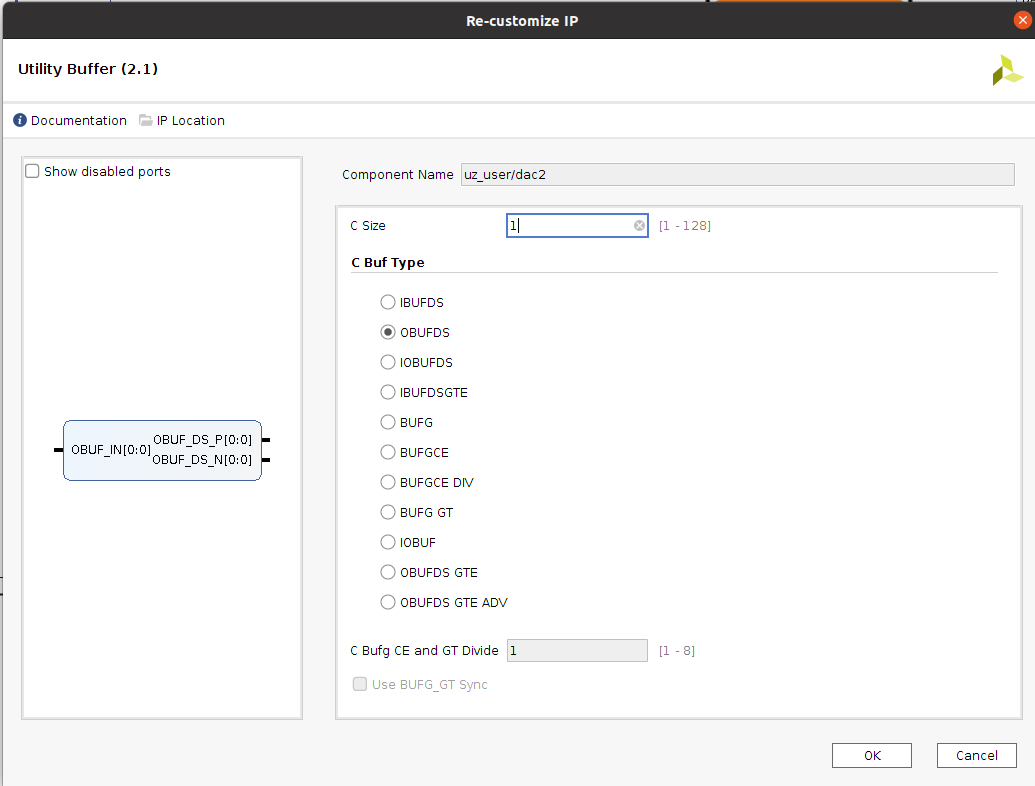This screenshot has width=1035, height=786.
Task: Choose IBUFDSGTE buffer type
Action: point(388,392)
